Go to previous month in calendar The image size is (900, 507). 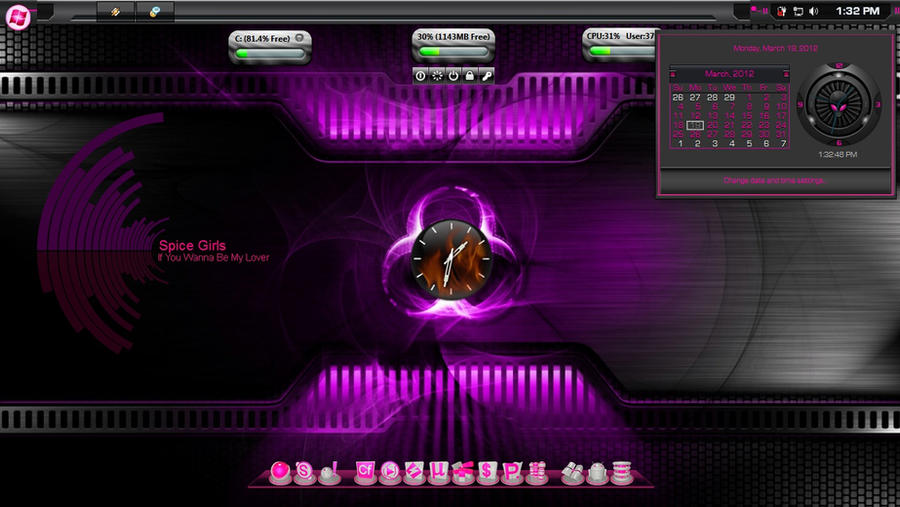pos(673,74)
